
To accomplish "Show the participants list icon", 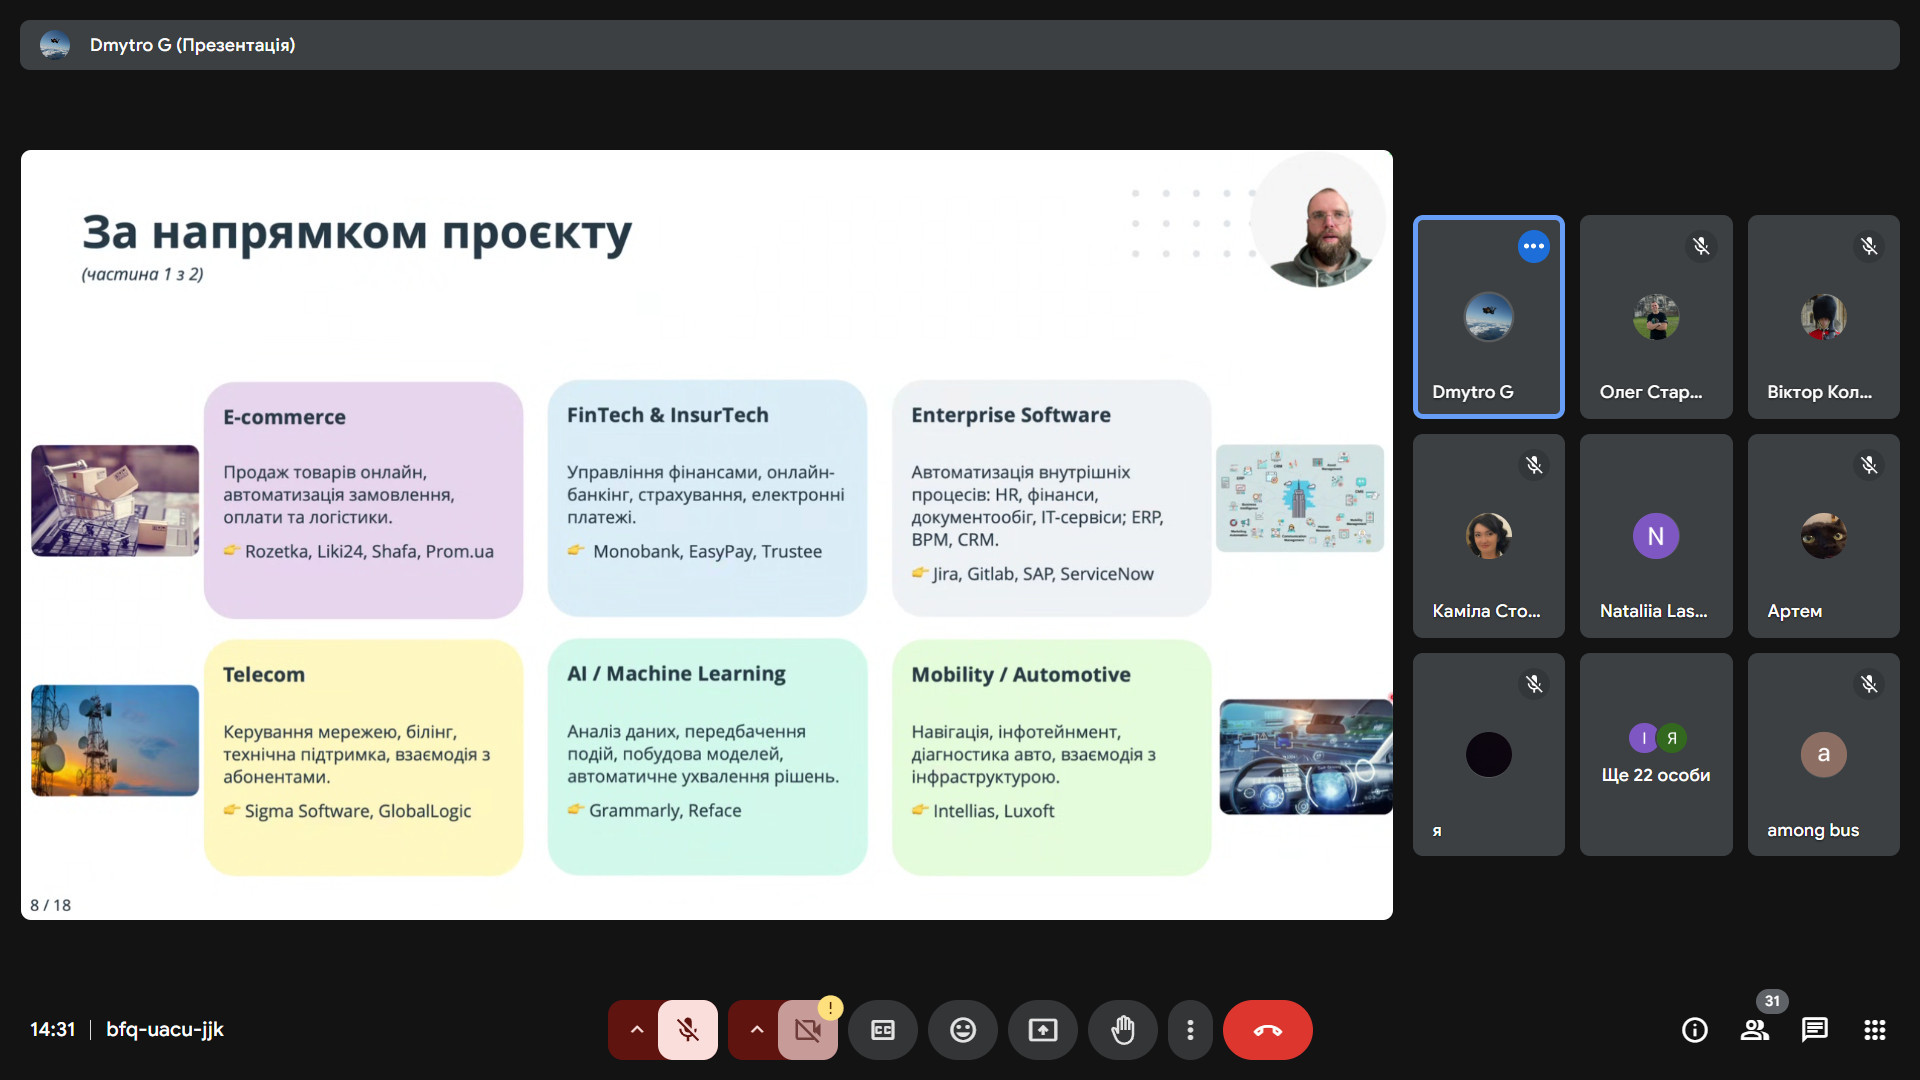I will [1755, 1030].
